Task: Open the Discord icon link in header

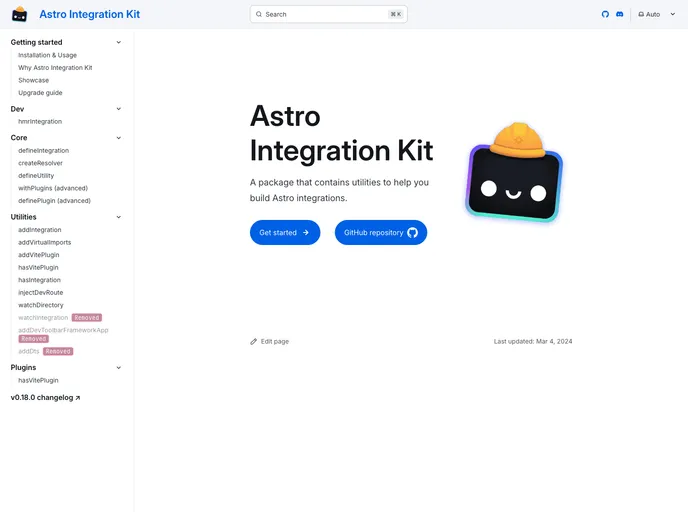Action: [620, 14]
